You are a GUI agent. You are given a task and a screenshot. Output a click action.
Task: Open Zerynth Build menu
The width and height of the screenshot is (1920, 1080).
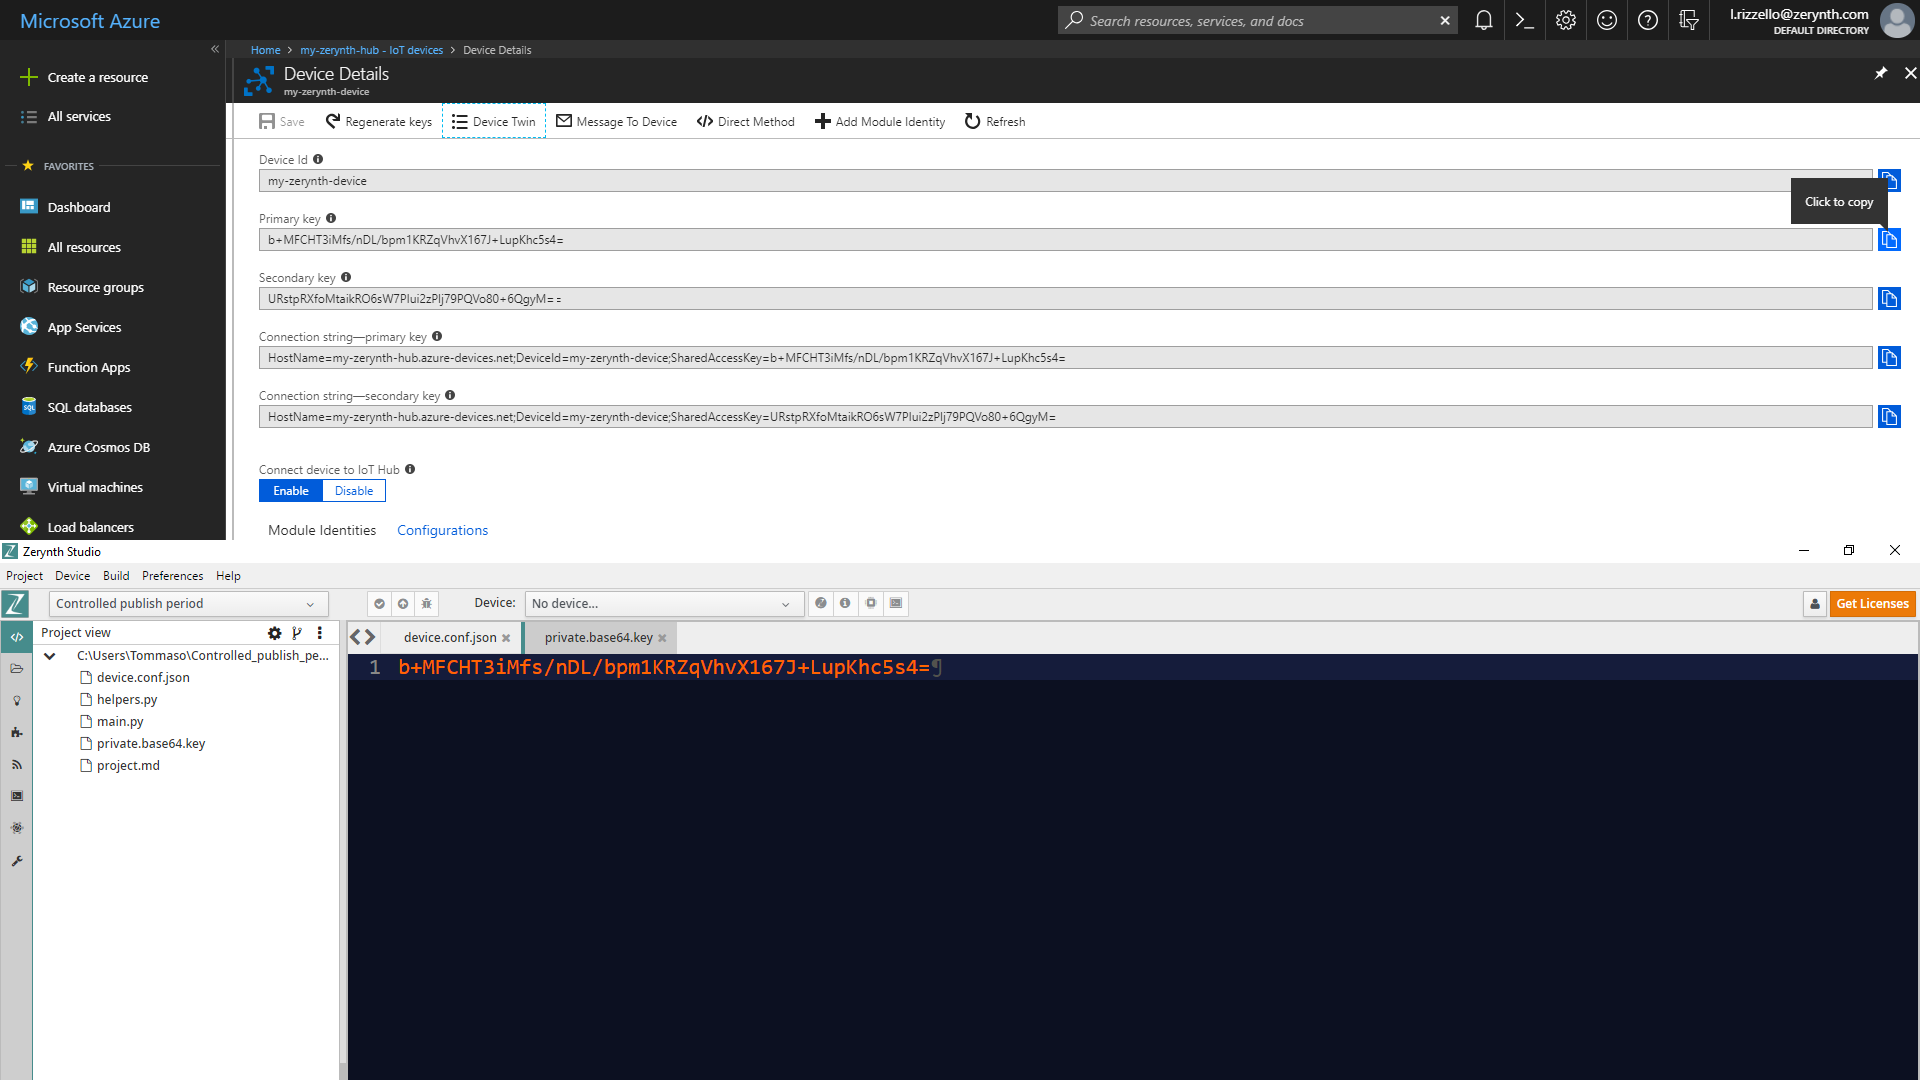tap(116, 575)
